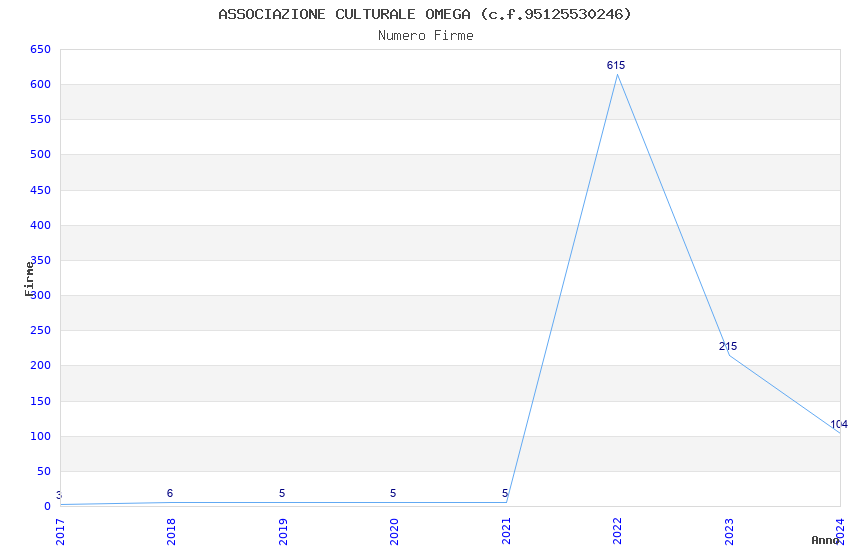Screen dimensions: 850x550
Task: Click the x-axis year 2024
Action: (840, 532)
